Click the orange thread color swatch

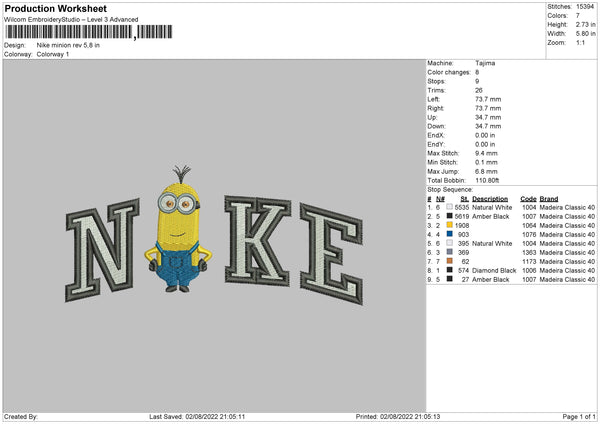point(450,261)
